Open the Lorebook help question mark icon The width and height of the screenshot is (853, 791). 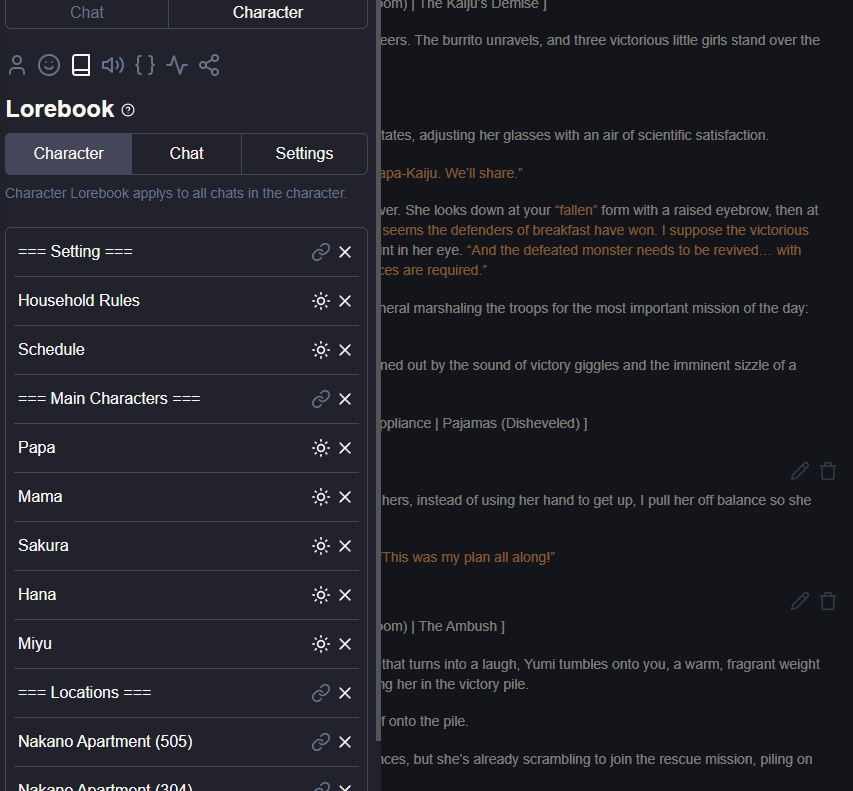[128, 110]
